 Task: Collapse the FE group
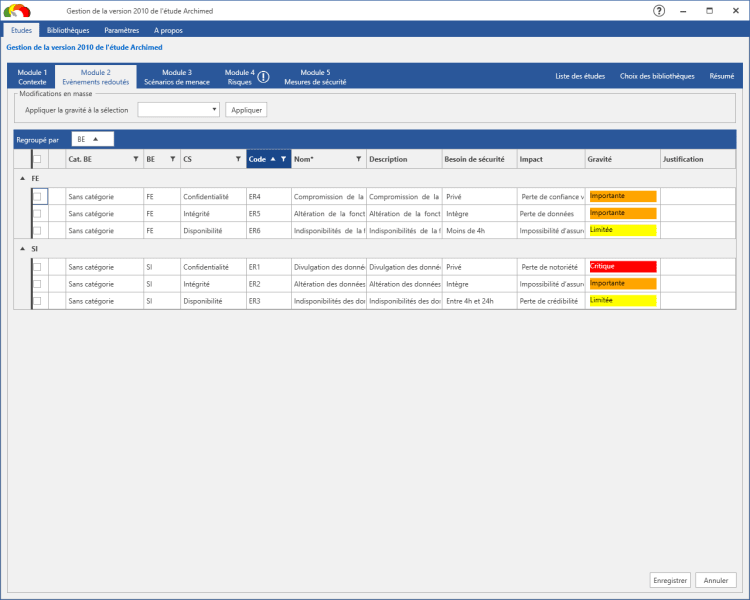[x=22, y=178]
